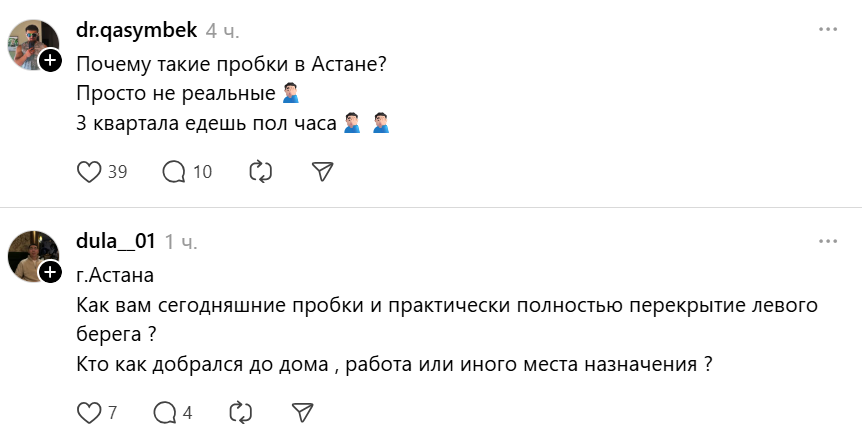Screen dimensions: 862x433
Task: Follow dr.qasymbek via plus badge
Action: coord(51,62)
